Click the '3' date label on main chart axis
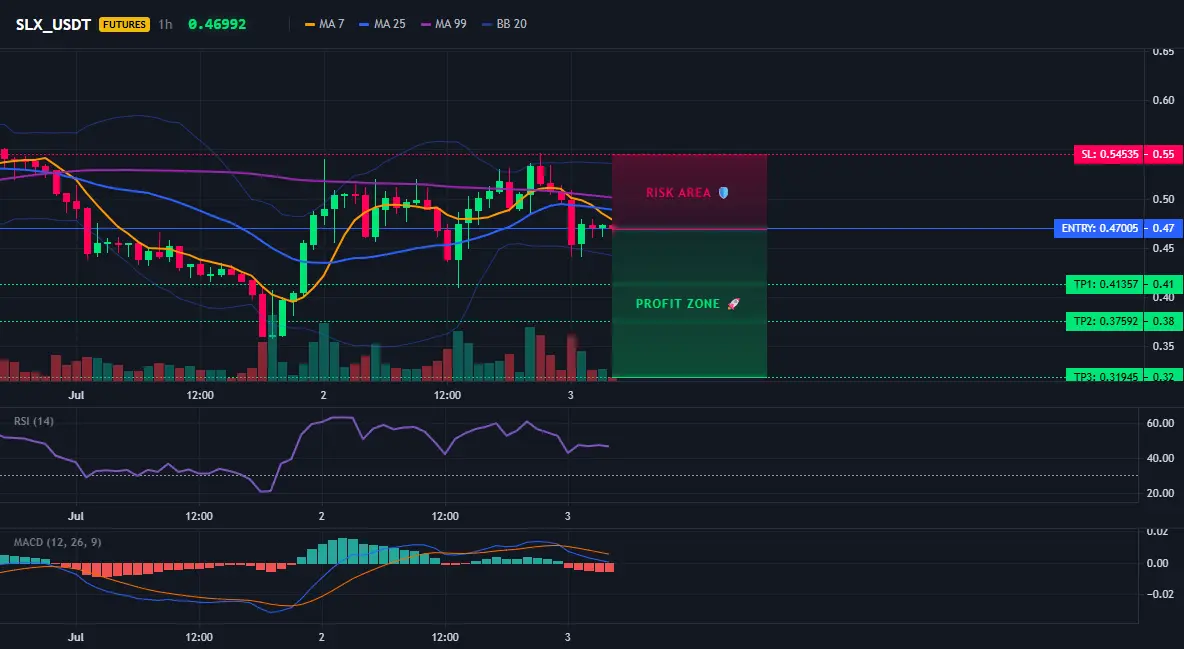1184x649 pixels. click(x=570, y=395)
